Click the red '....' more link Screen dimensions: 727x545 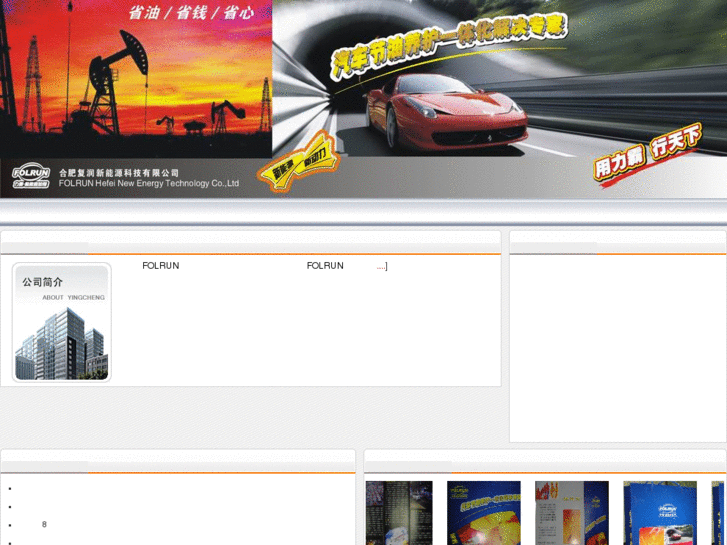coord(381,267)
